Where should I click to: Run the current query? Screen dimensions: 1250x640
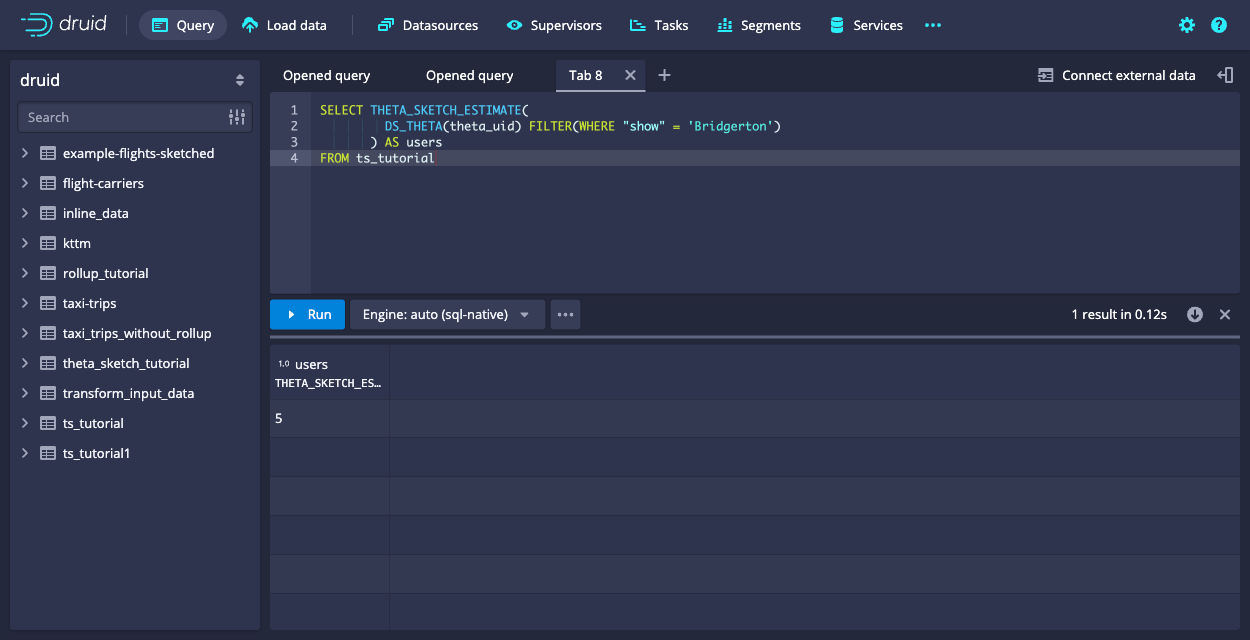click(307, 314)
